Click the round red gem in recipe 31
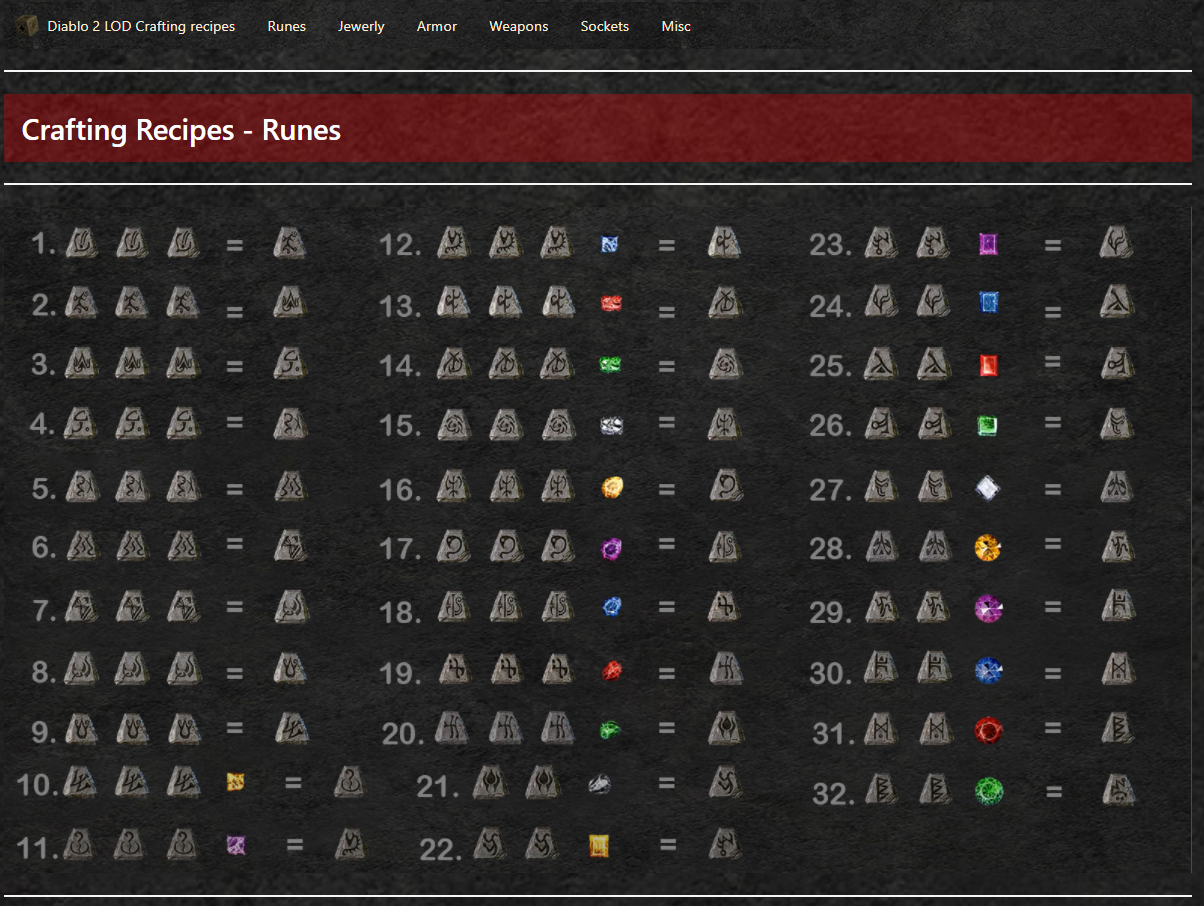Image resolution: width=1204 pixels, height=906 pixels. (989, 730)
